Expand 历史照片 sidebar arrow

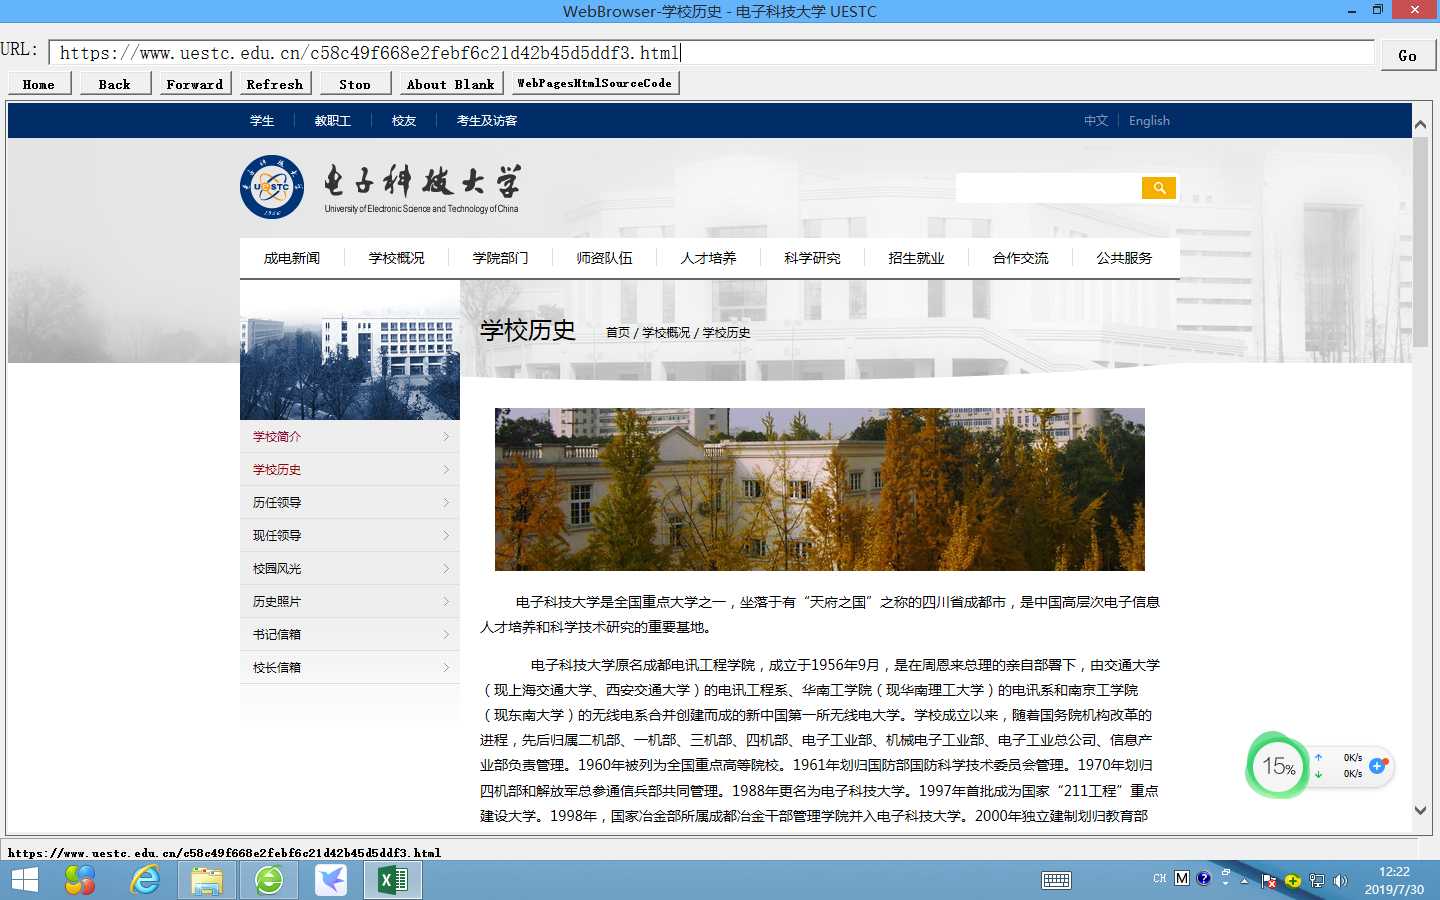point(446,601)
